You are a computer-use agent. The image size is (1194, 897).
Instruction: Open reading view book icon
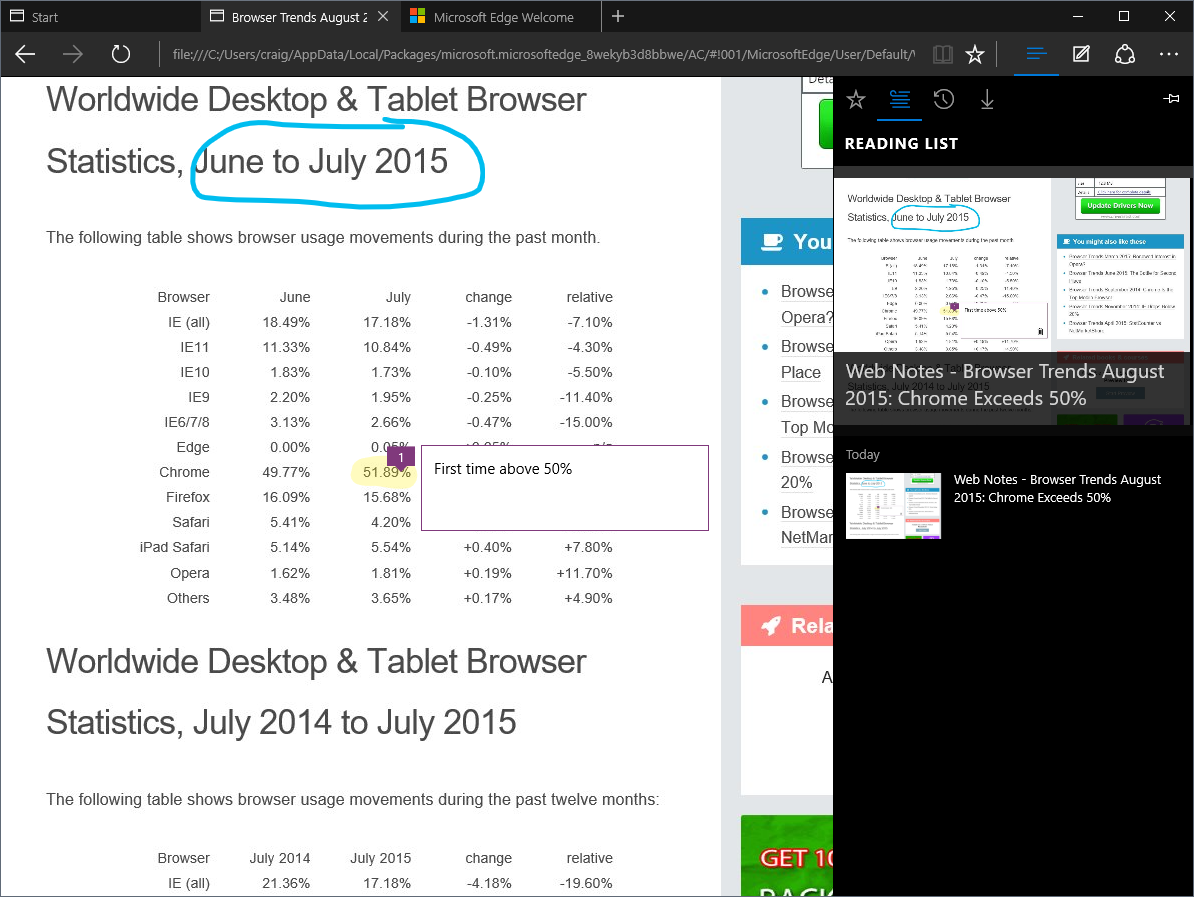[943, 54]
